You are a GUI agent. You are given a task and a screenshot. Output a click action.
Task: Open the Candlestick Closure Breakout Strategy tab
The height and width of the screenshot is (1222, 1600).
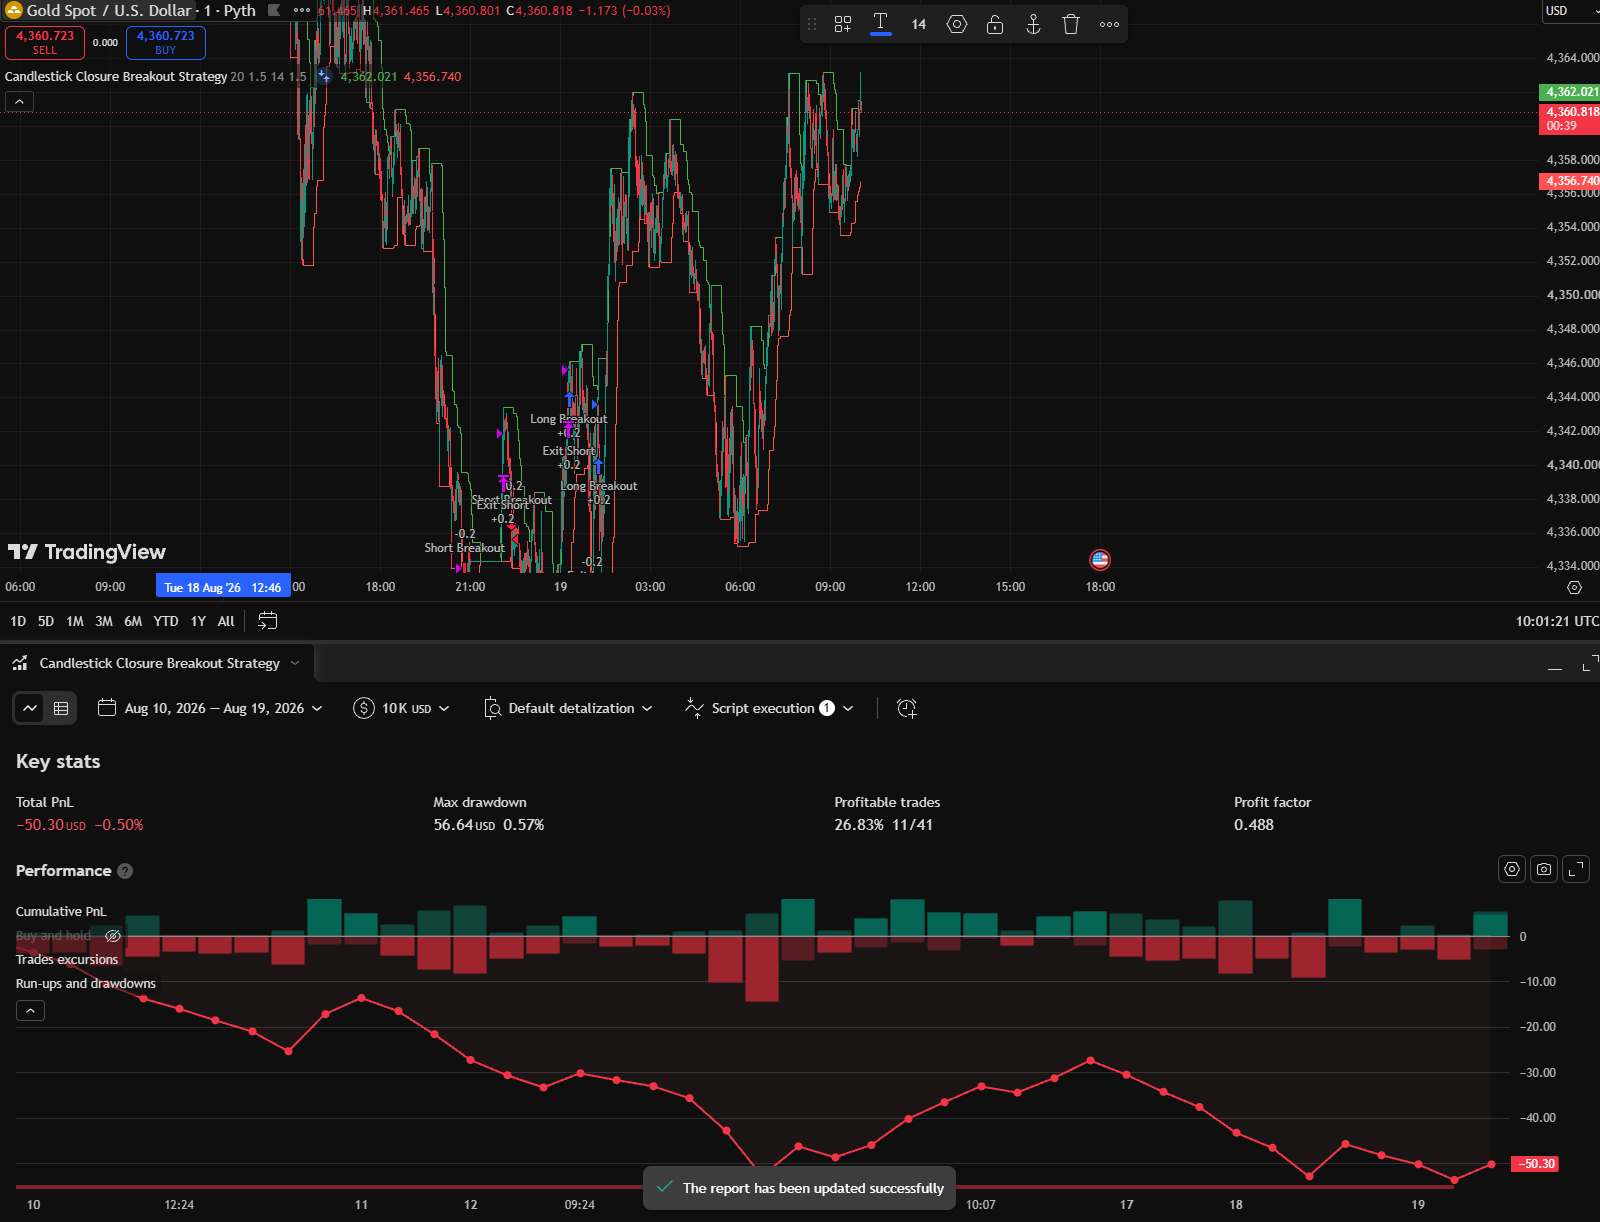[x=159, y=663]
